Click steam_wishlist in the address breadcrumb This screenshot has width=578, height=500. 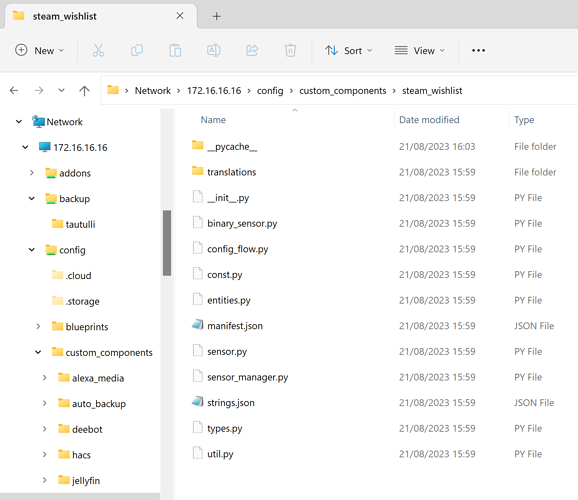click(x=432, y=91)
